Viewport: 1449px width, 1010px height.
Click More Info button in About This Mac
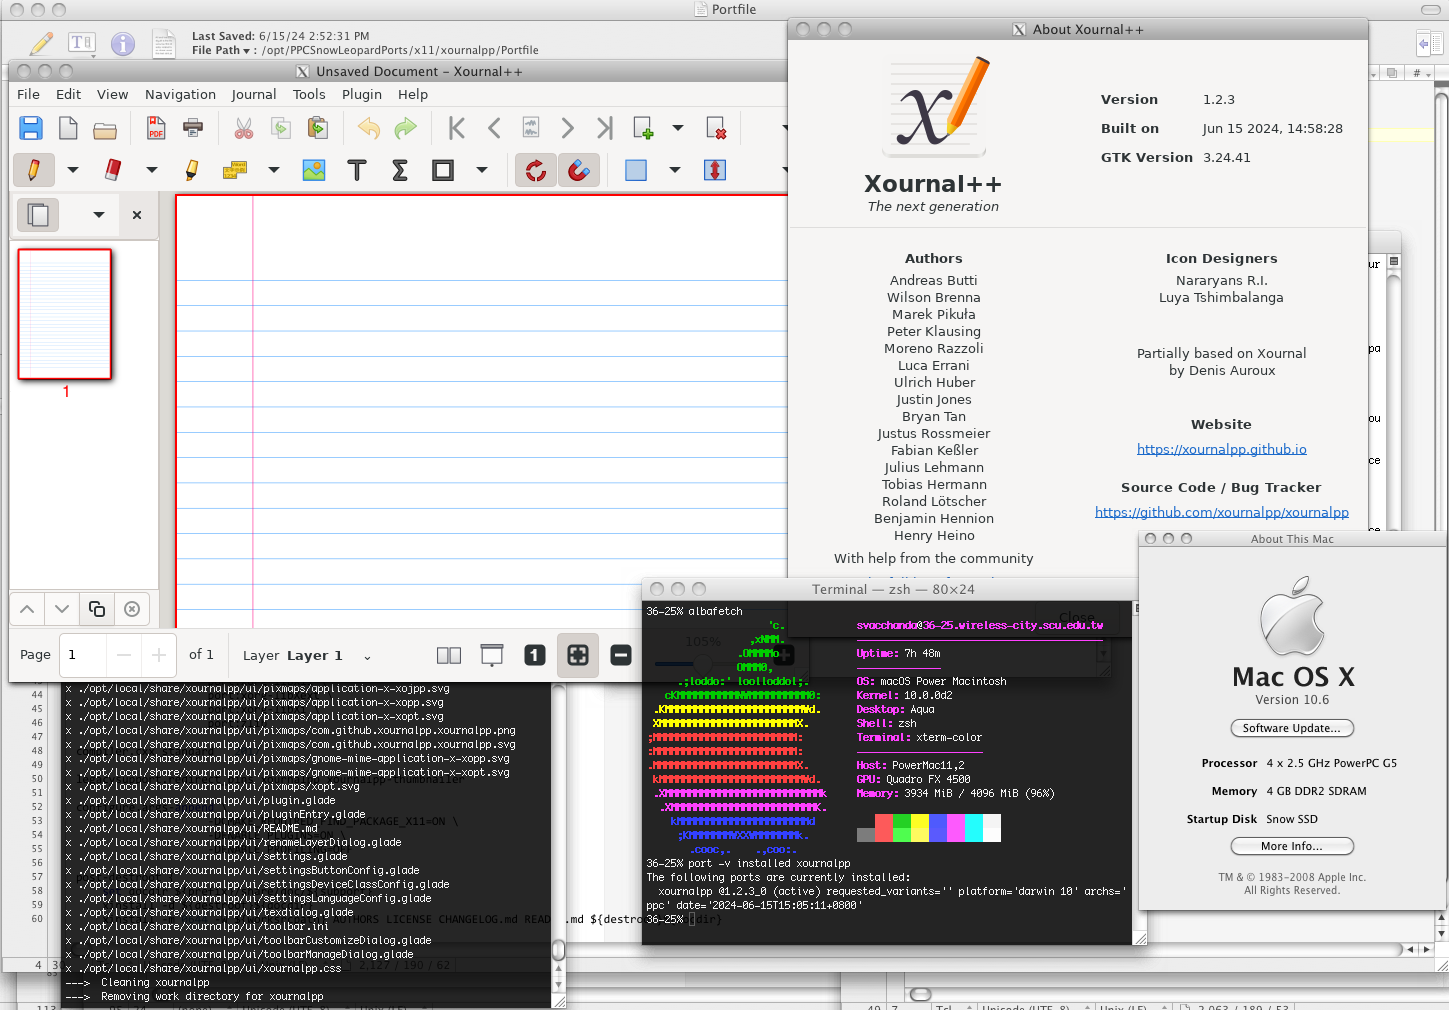(x=1292, y=846)
